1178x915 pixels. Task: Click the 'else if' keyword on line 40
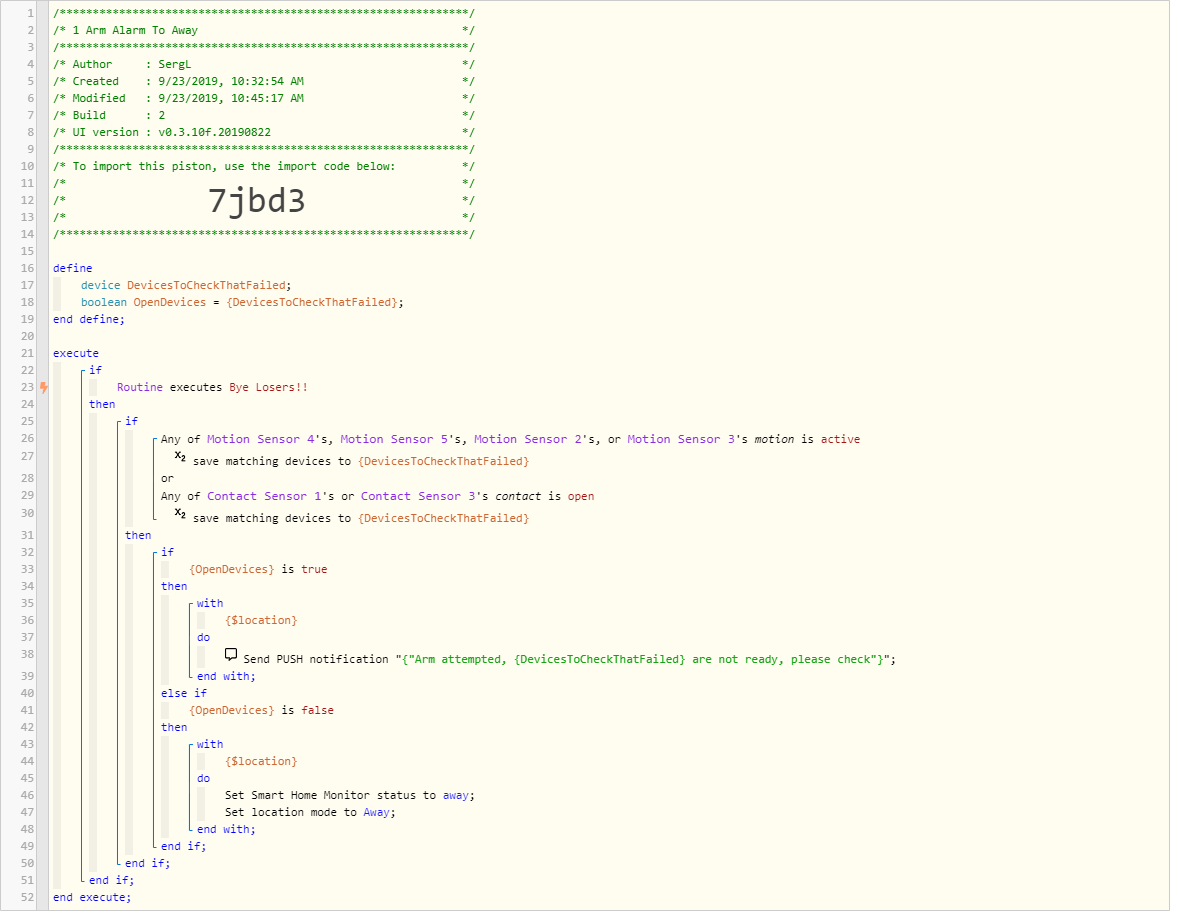tap(184, 694)
